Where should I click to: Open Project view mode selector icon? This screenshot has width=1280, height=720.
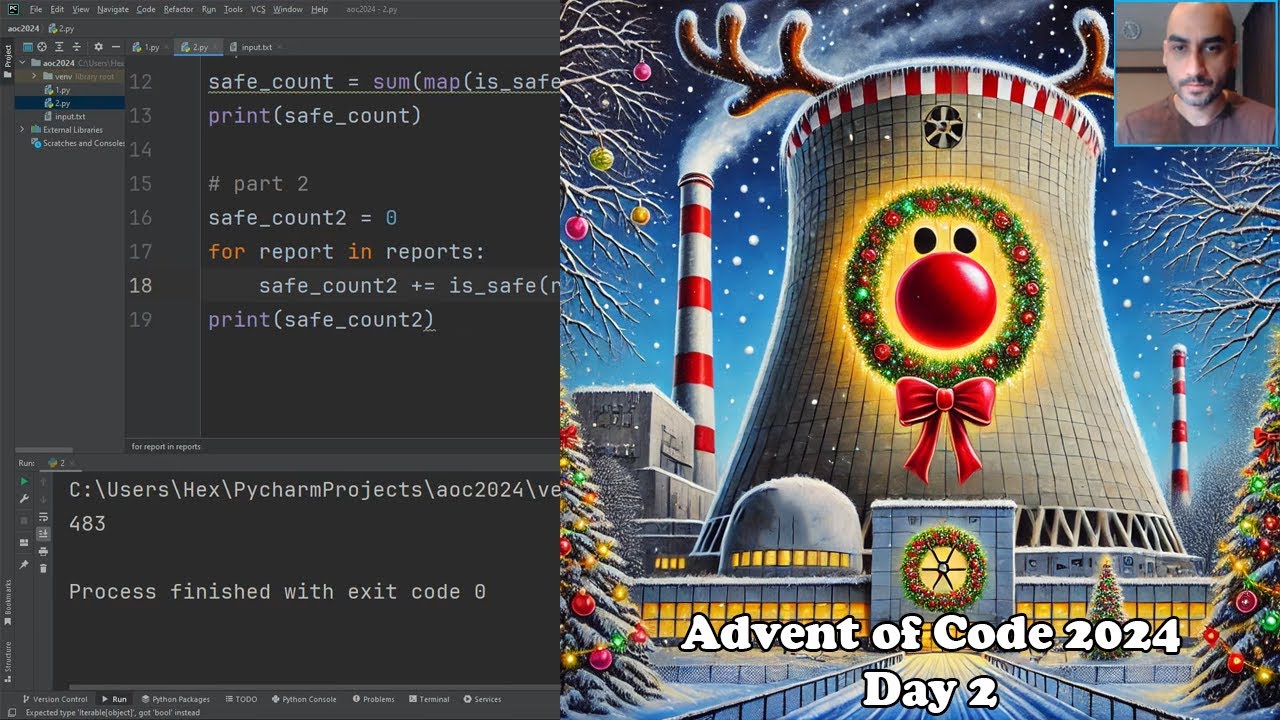28,47
